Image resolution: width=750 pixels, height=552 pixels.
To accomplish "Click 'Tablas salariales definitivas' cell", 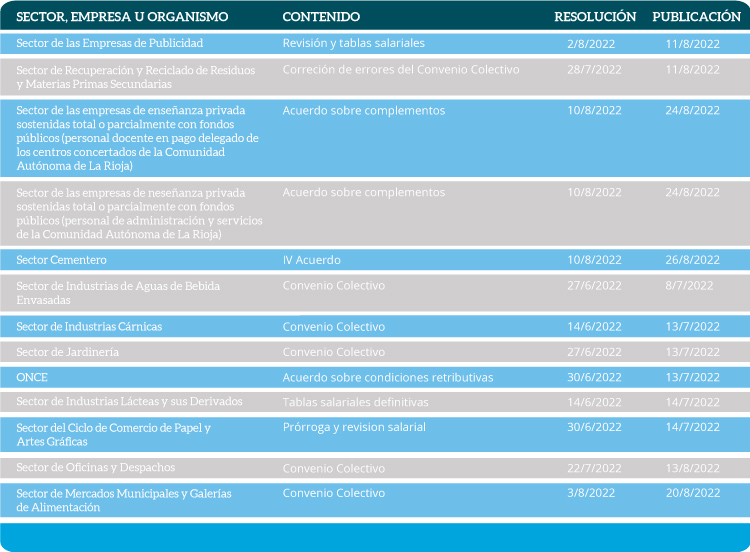I will point(355,402).
